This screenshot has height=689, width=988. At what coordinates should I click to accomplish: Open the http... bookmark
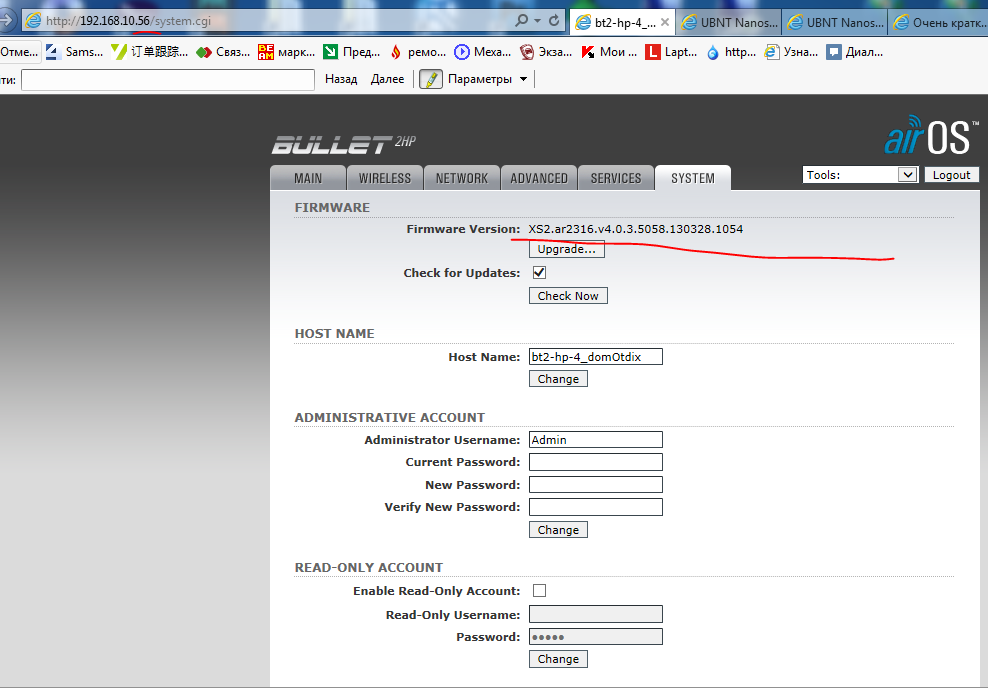[x=731, y=52]
